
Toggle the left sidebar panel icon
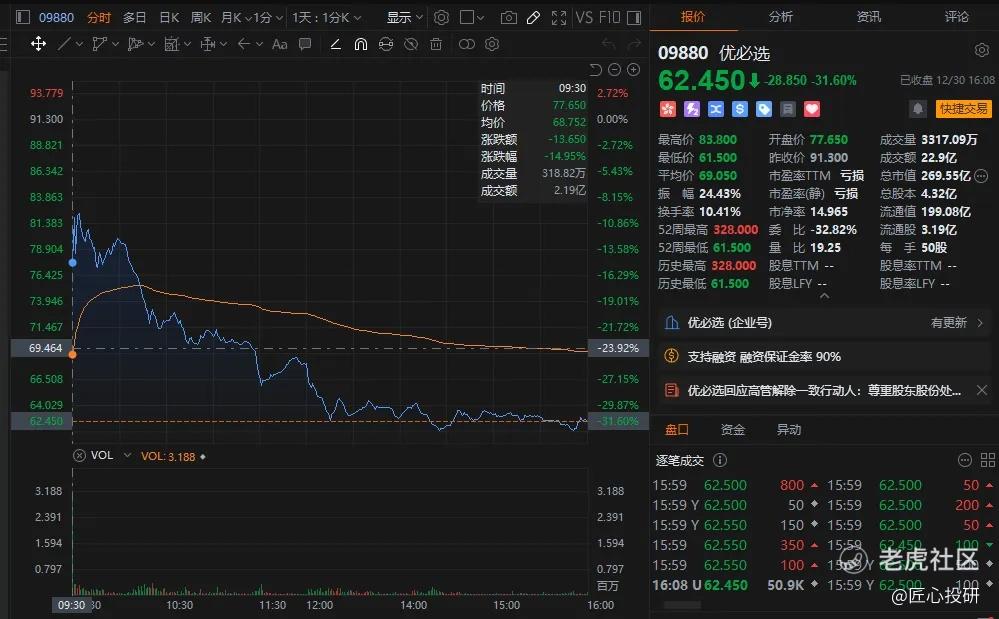click(x=22, y=17)
